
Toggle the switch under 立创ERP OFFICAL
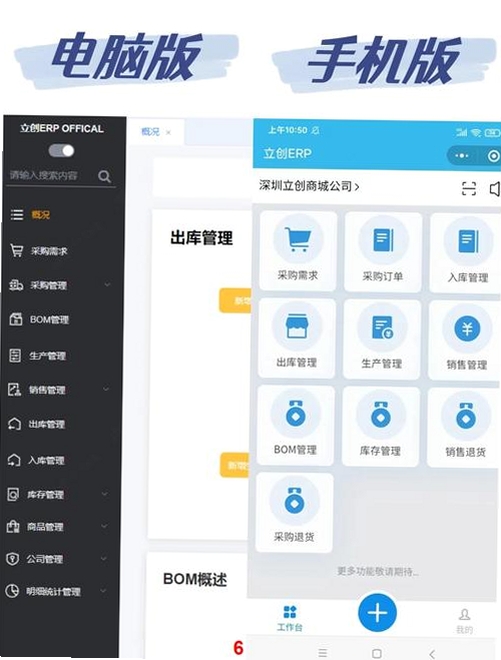point(61,151)
